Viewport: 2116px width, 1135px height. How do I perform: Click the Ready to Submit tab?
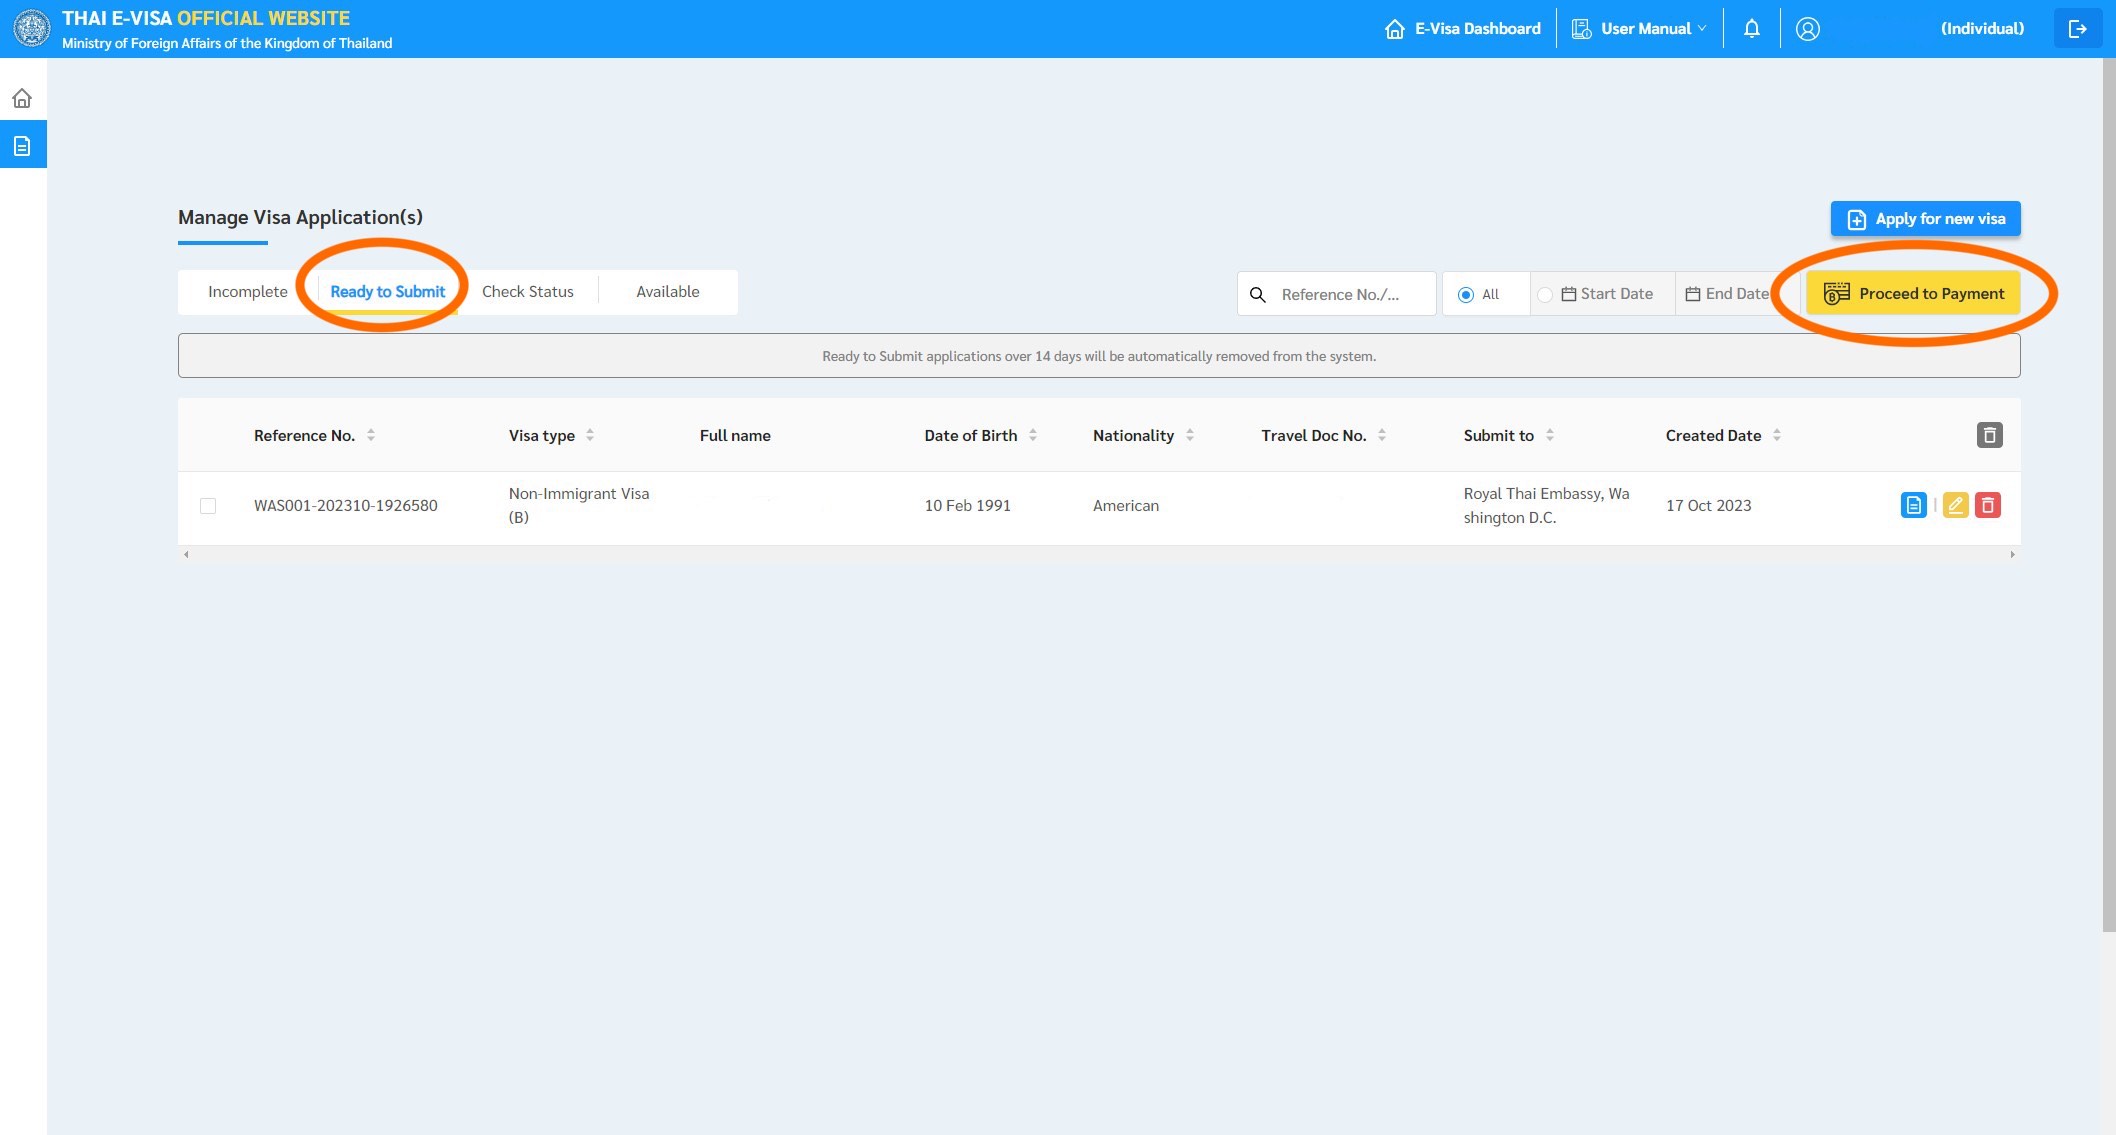(x=388, y=291)
